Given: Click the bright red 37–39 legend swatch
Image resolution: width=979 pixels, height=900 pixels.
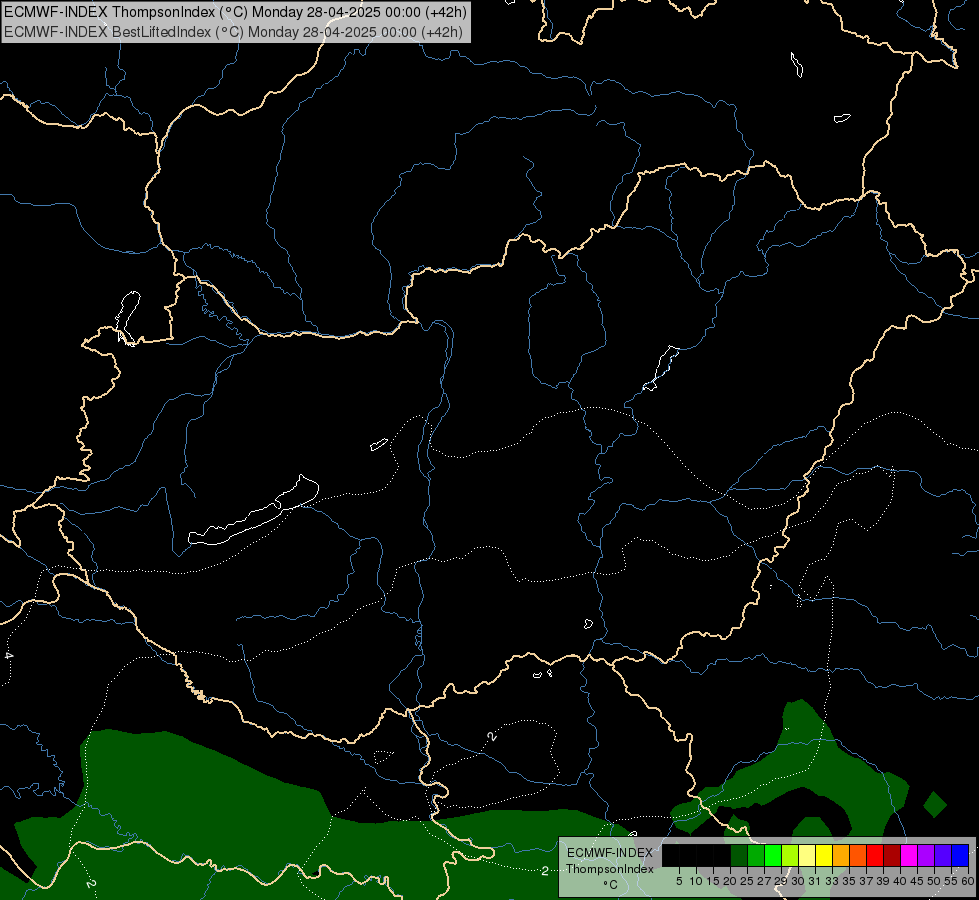Looking at the screenshot, I should pyautogui.click(x=875, y=855).
